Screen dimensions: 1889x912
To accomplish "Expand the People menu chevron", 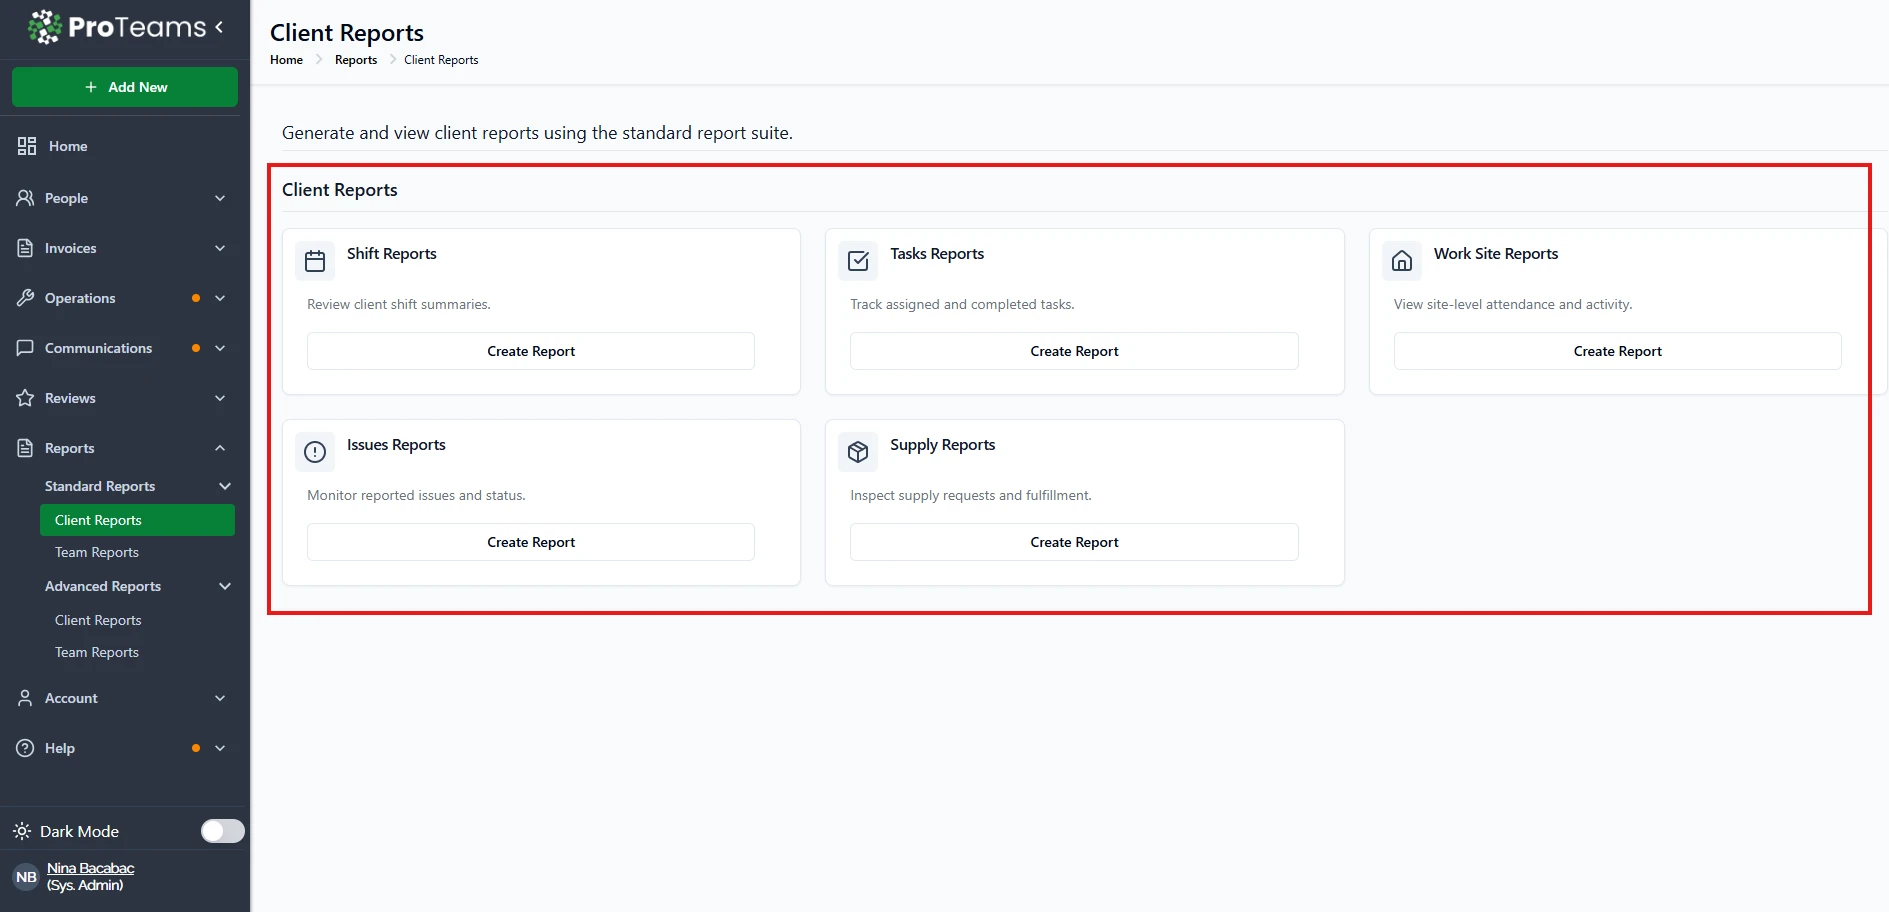I will pyautogui.click(x=220, y=198).
